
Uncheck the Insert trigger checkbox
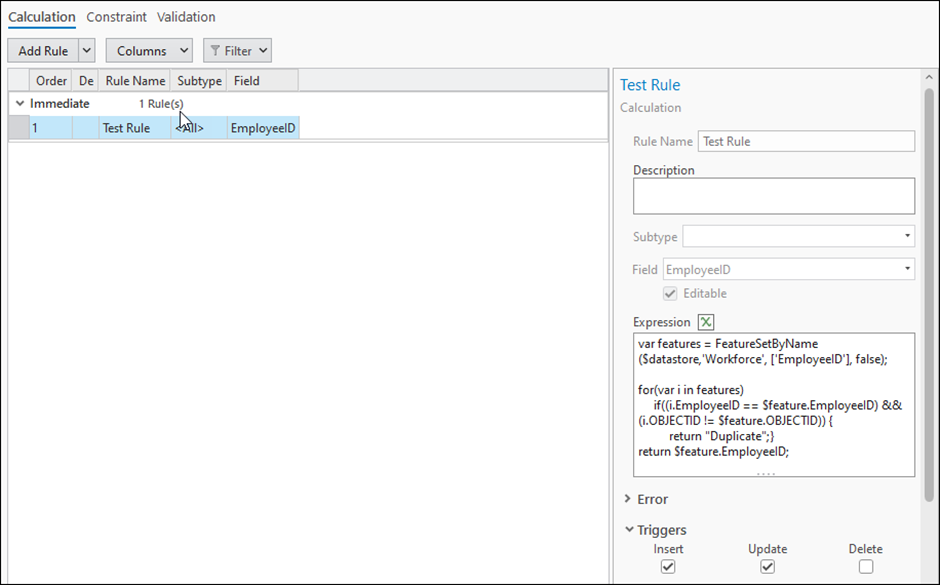coord(668,567)
